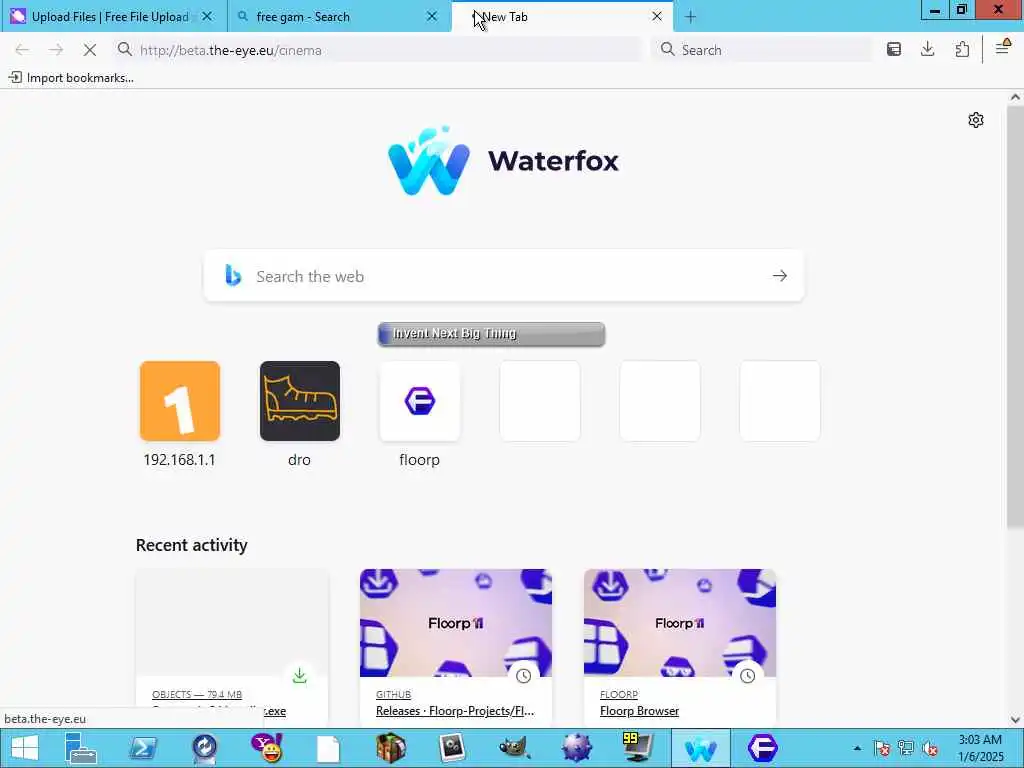
Task: Click the scrollbar up arrow
Action: 1015,97
